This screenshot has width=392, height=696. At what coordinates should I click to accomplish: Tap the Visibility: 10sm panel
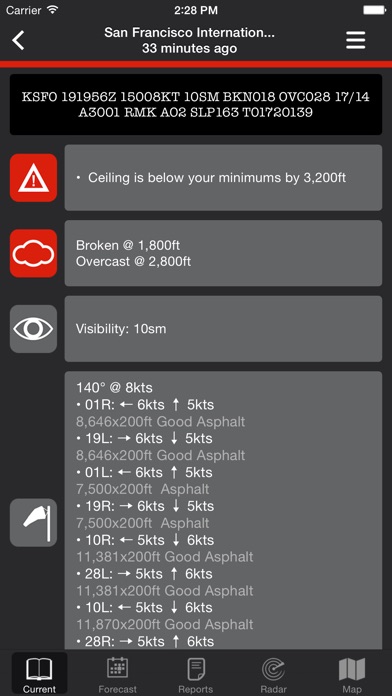[x=223, y=329]
